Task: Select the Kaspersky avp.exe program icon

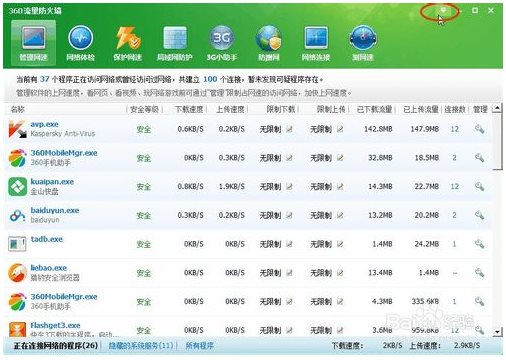Action: 17,129
